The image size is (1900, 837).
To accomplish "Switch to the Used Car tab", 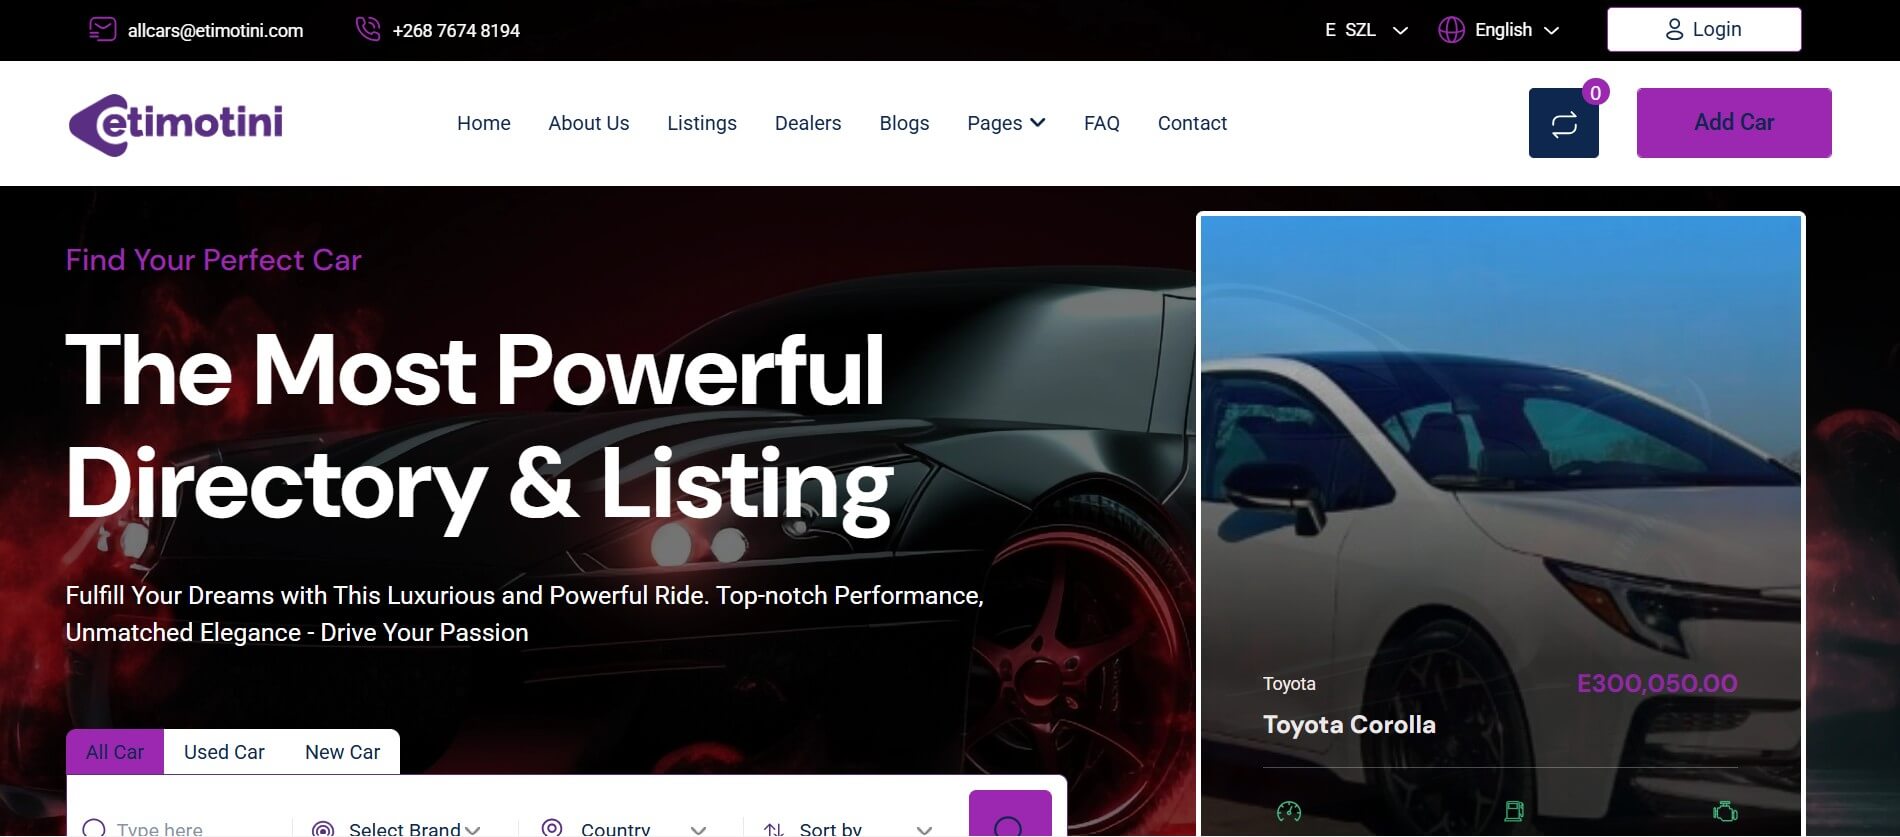I will tap(224, 752).
